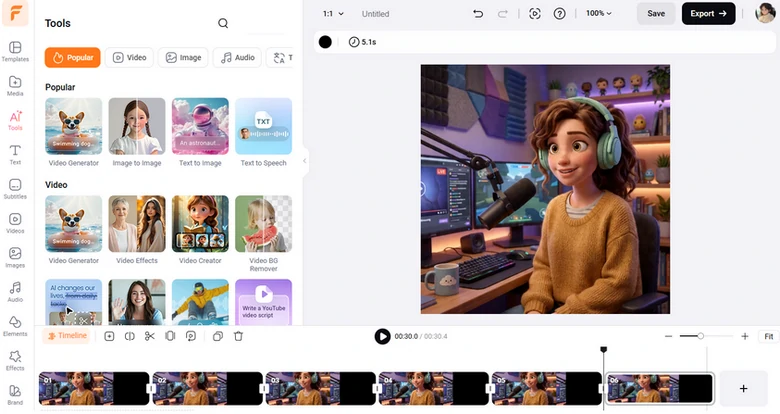Undo the last action

coord(478,14)
